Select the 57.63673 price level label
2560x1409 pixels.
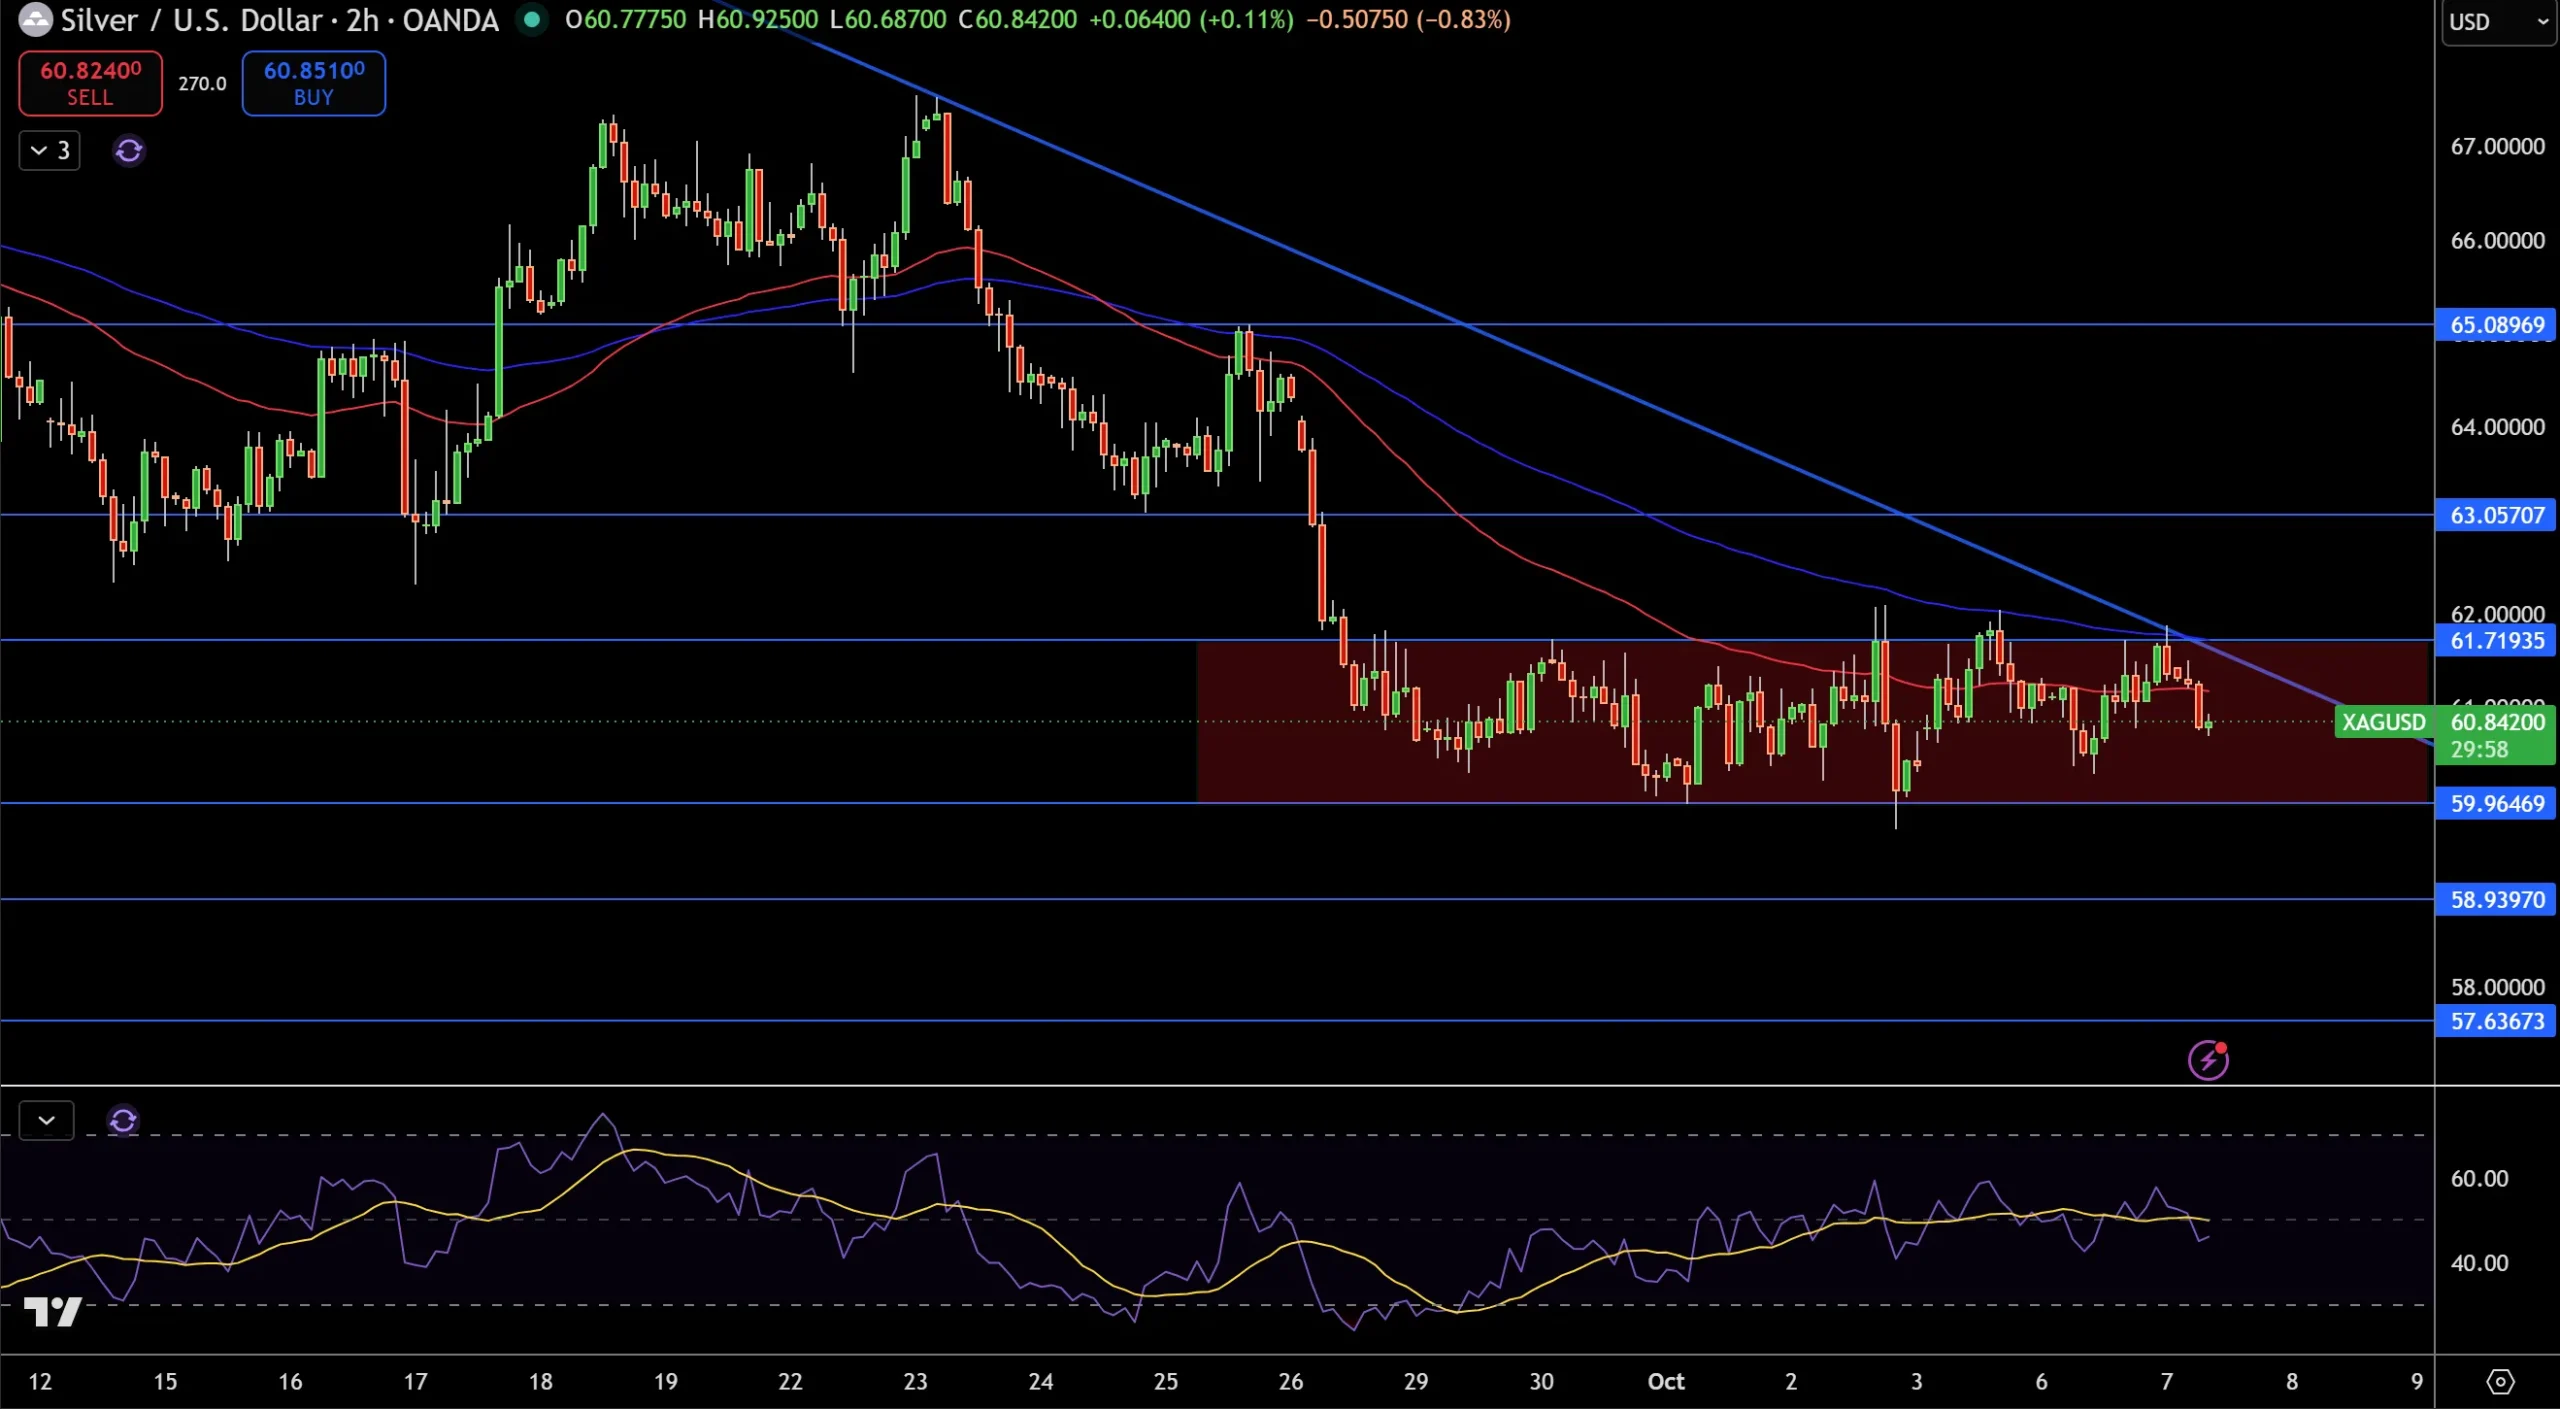pyautogui.click(x=2496, y=1021)
